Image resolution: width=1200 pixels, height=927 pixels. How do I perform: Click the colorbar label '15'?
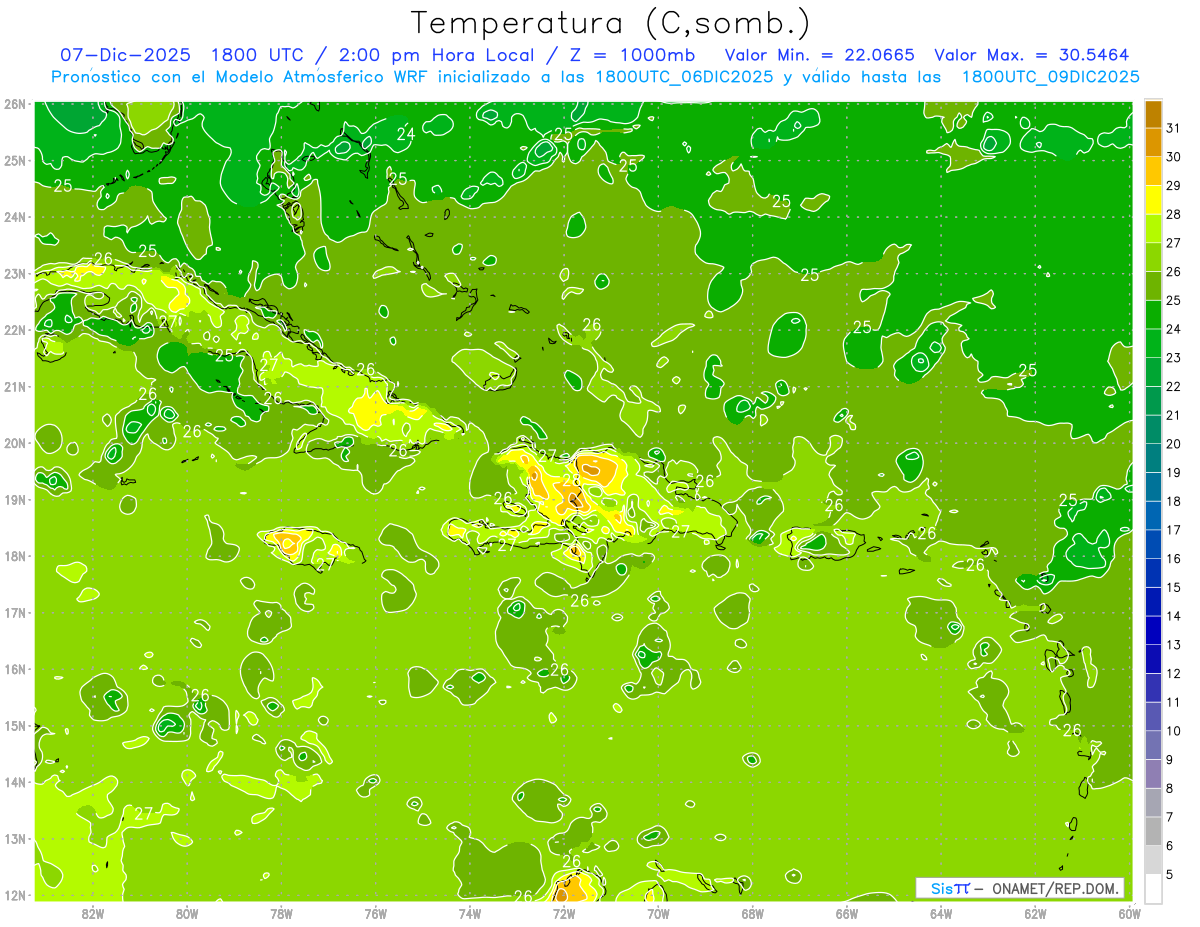[1173, 588]
